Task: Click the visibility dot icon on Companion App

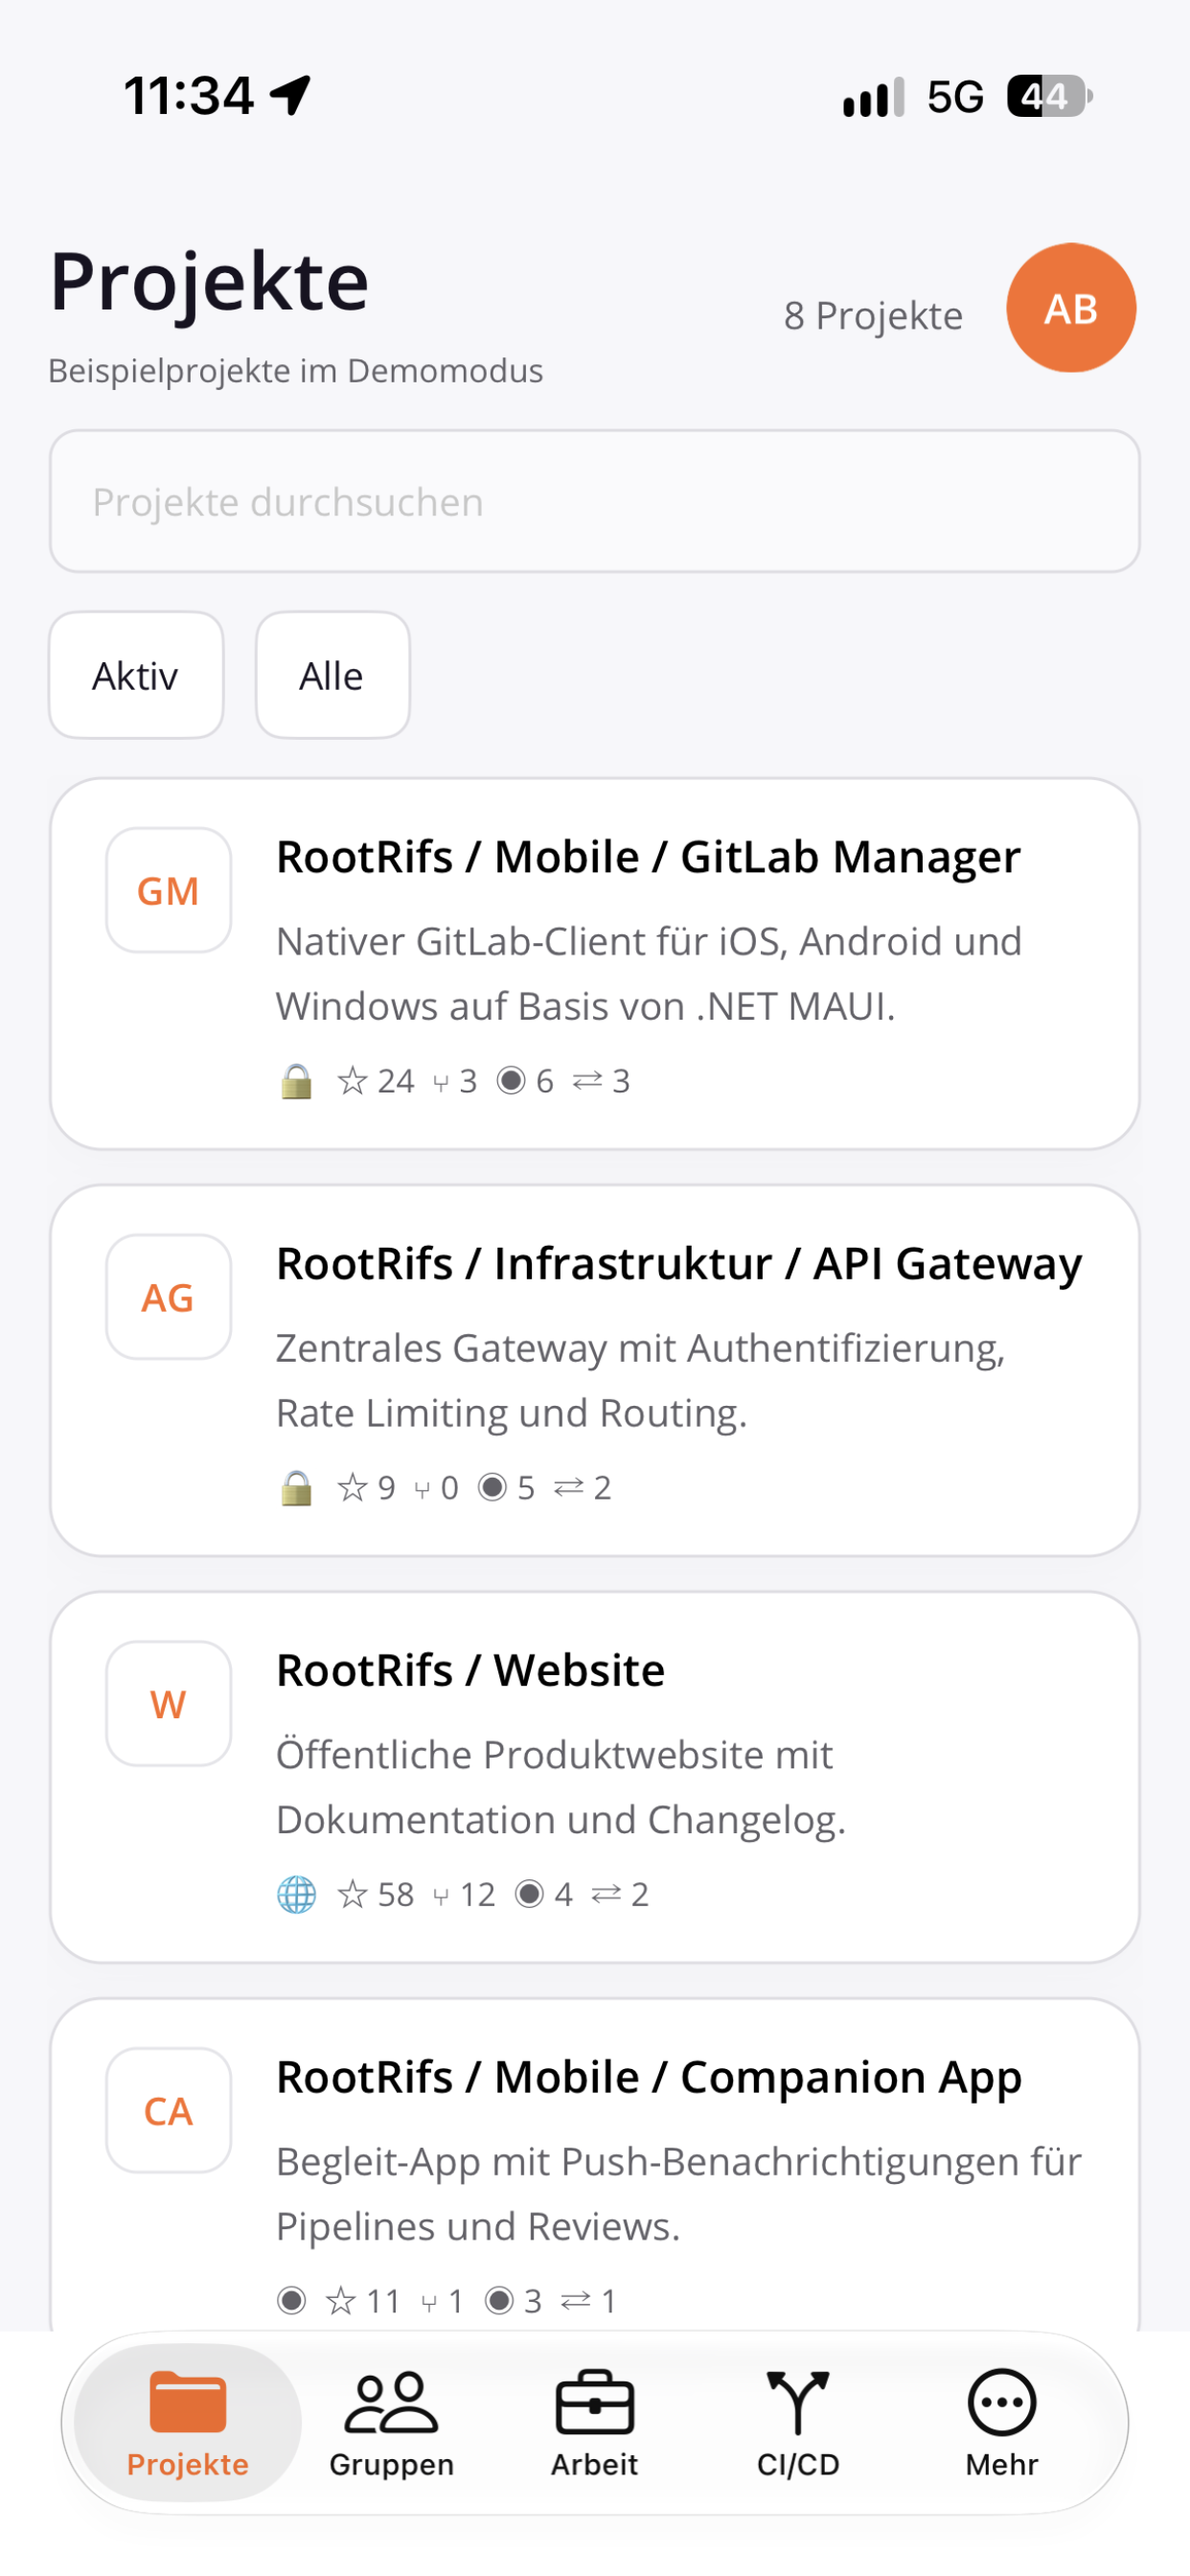Action: (x=291, y=2302)
